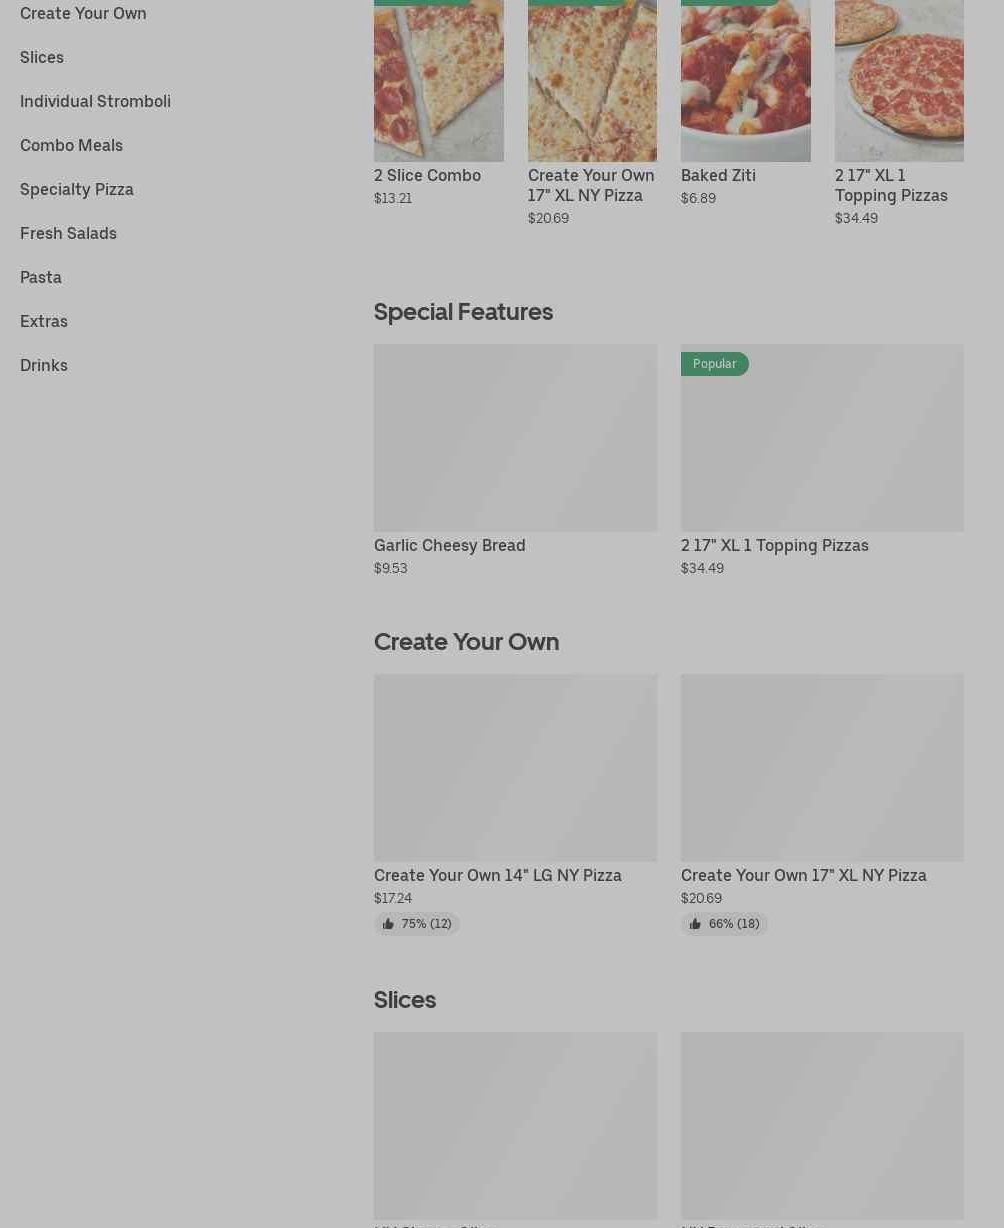Open the Baked Ziti bowl photo
1004x1228 pixels.
[746, 80]
